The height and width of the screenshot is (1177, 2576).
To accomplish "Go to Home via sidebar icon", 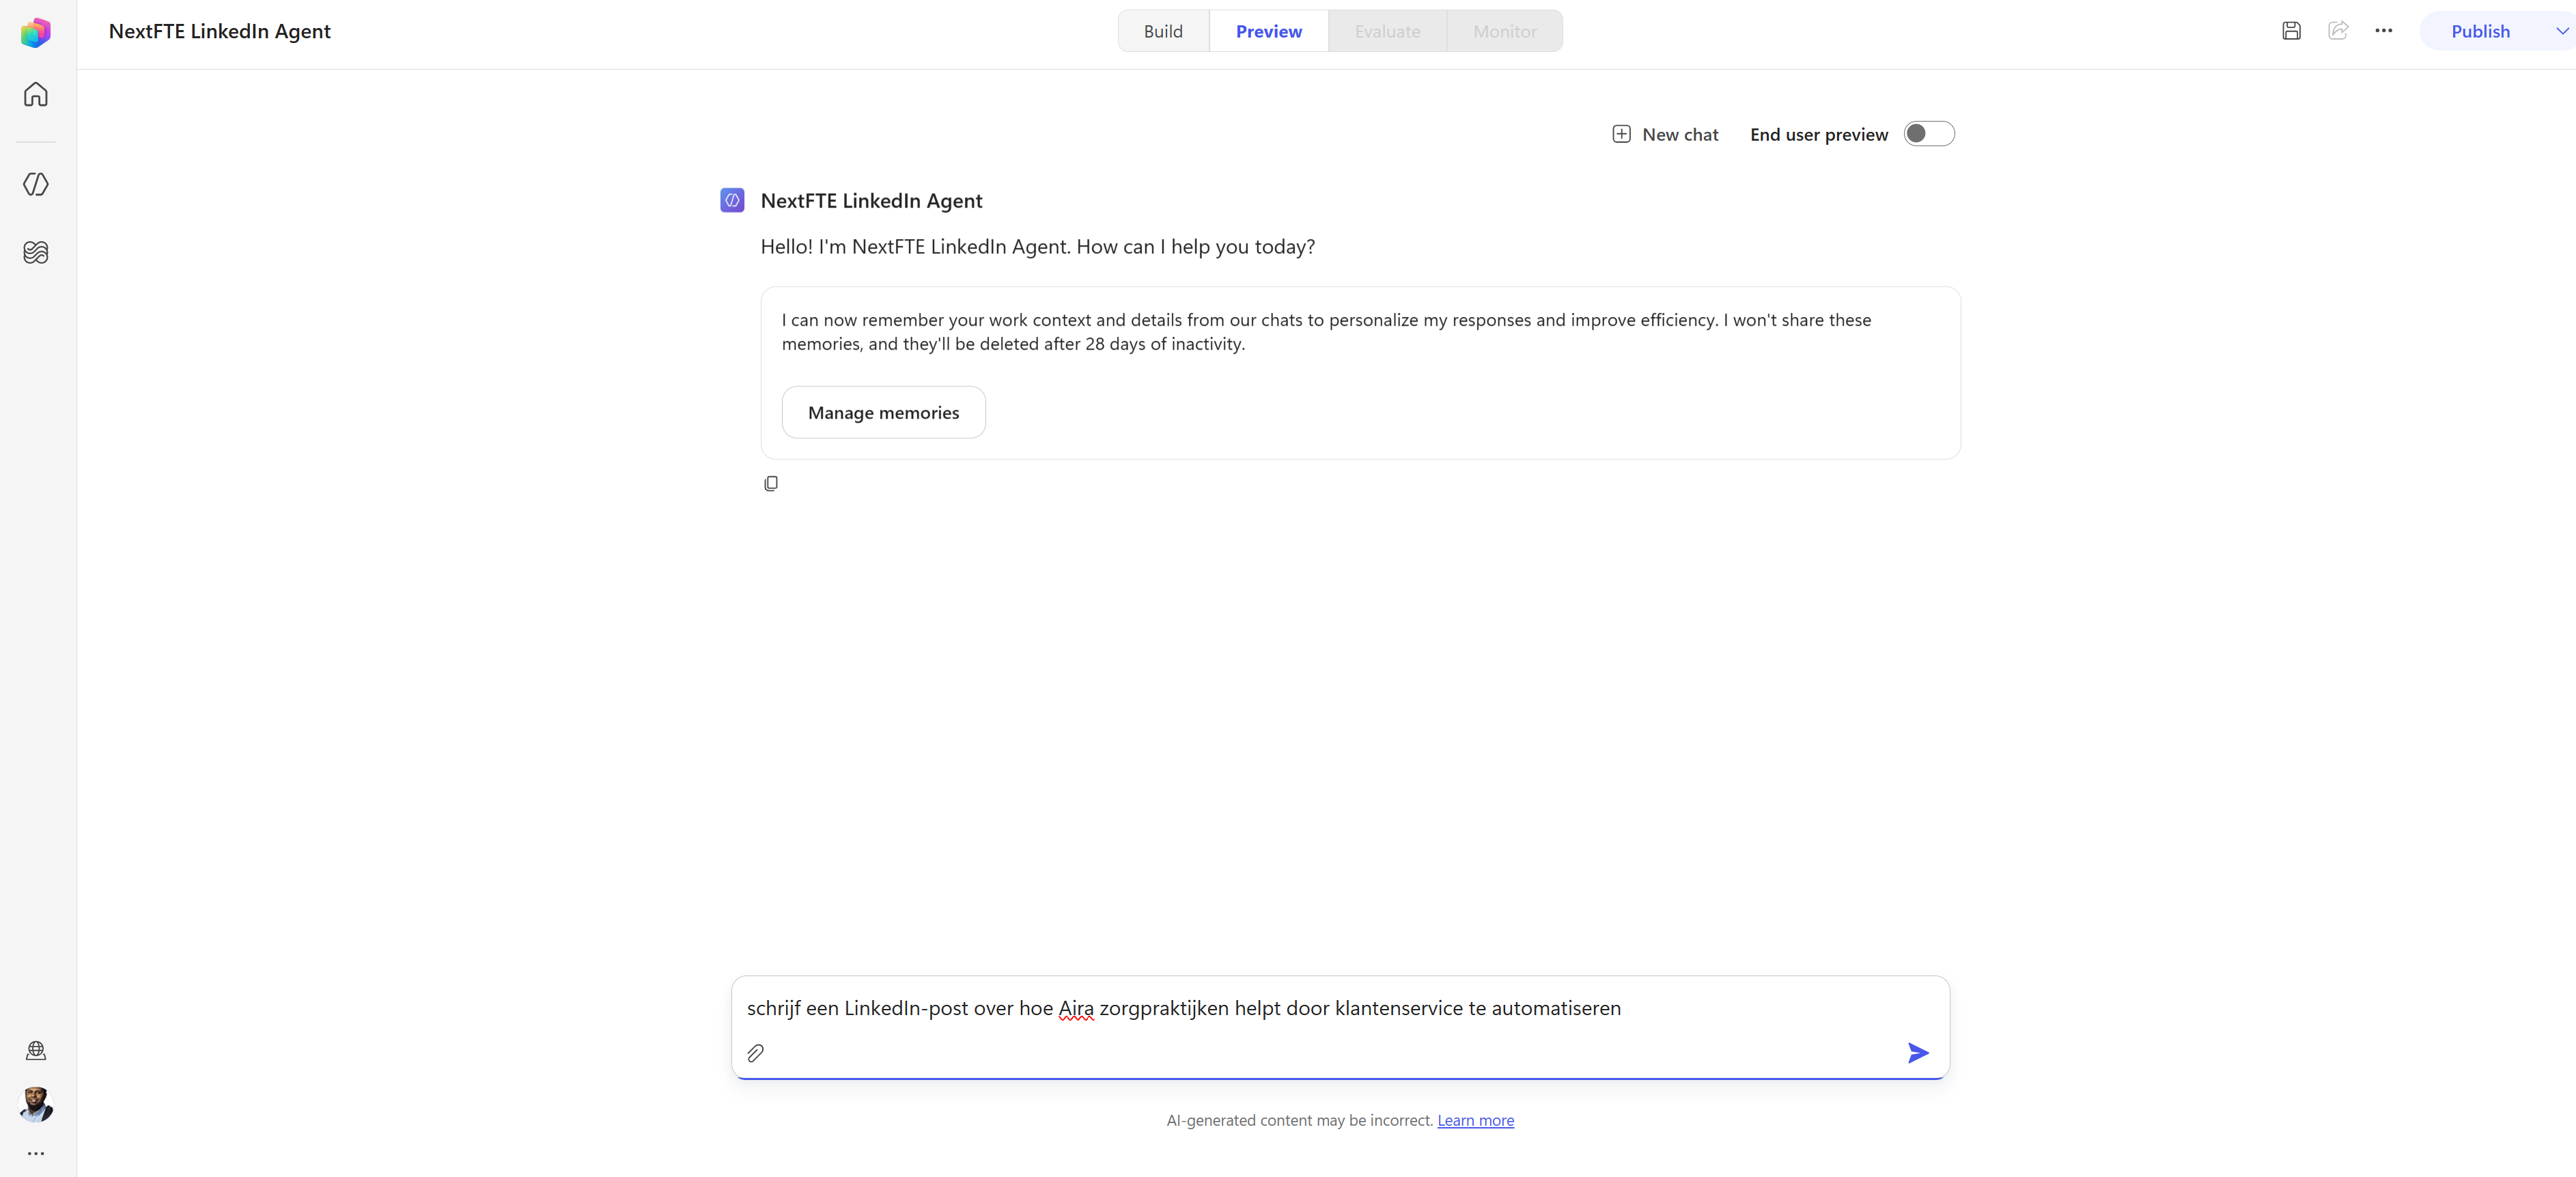I will pyautogui.click(x=36, y=94).
